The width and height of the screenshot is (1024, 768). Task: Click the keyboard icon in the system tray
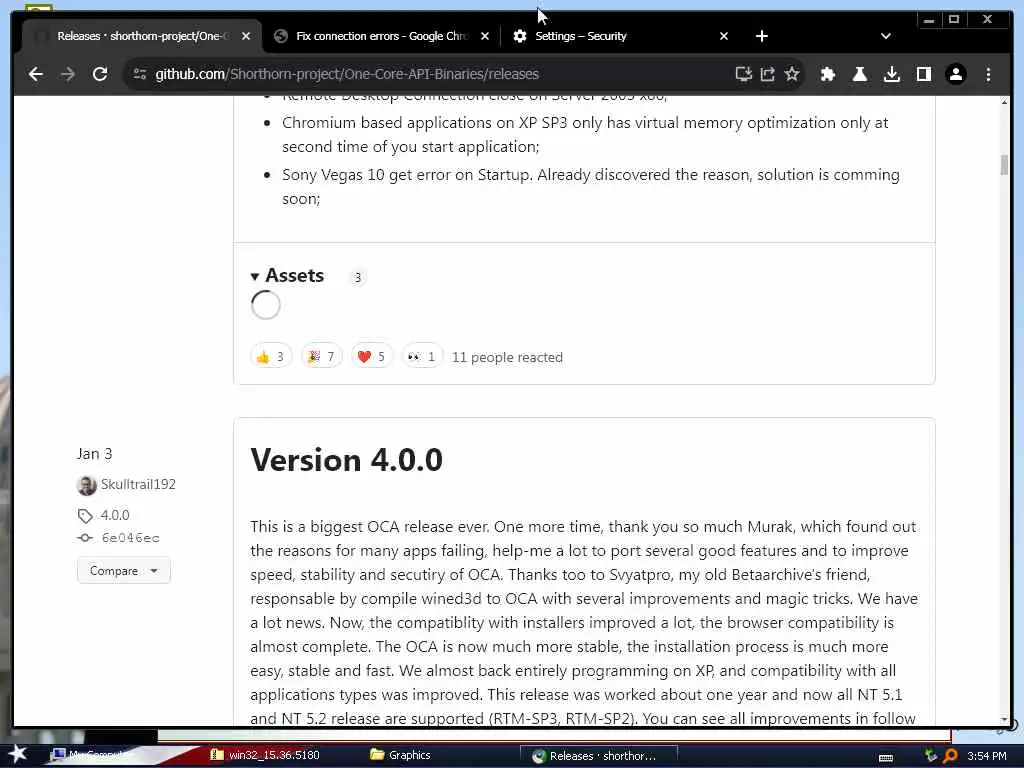click(x=886, y=758)
